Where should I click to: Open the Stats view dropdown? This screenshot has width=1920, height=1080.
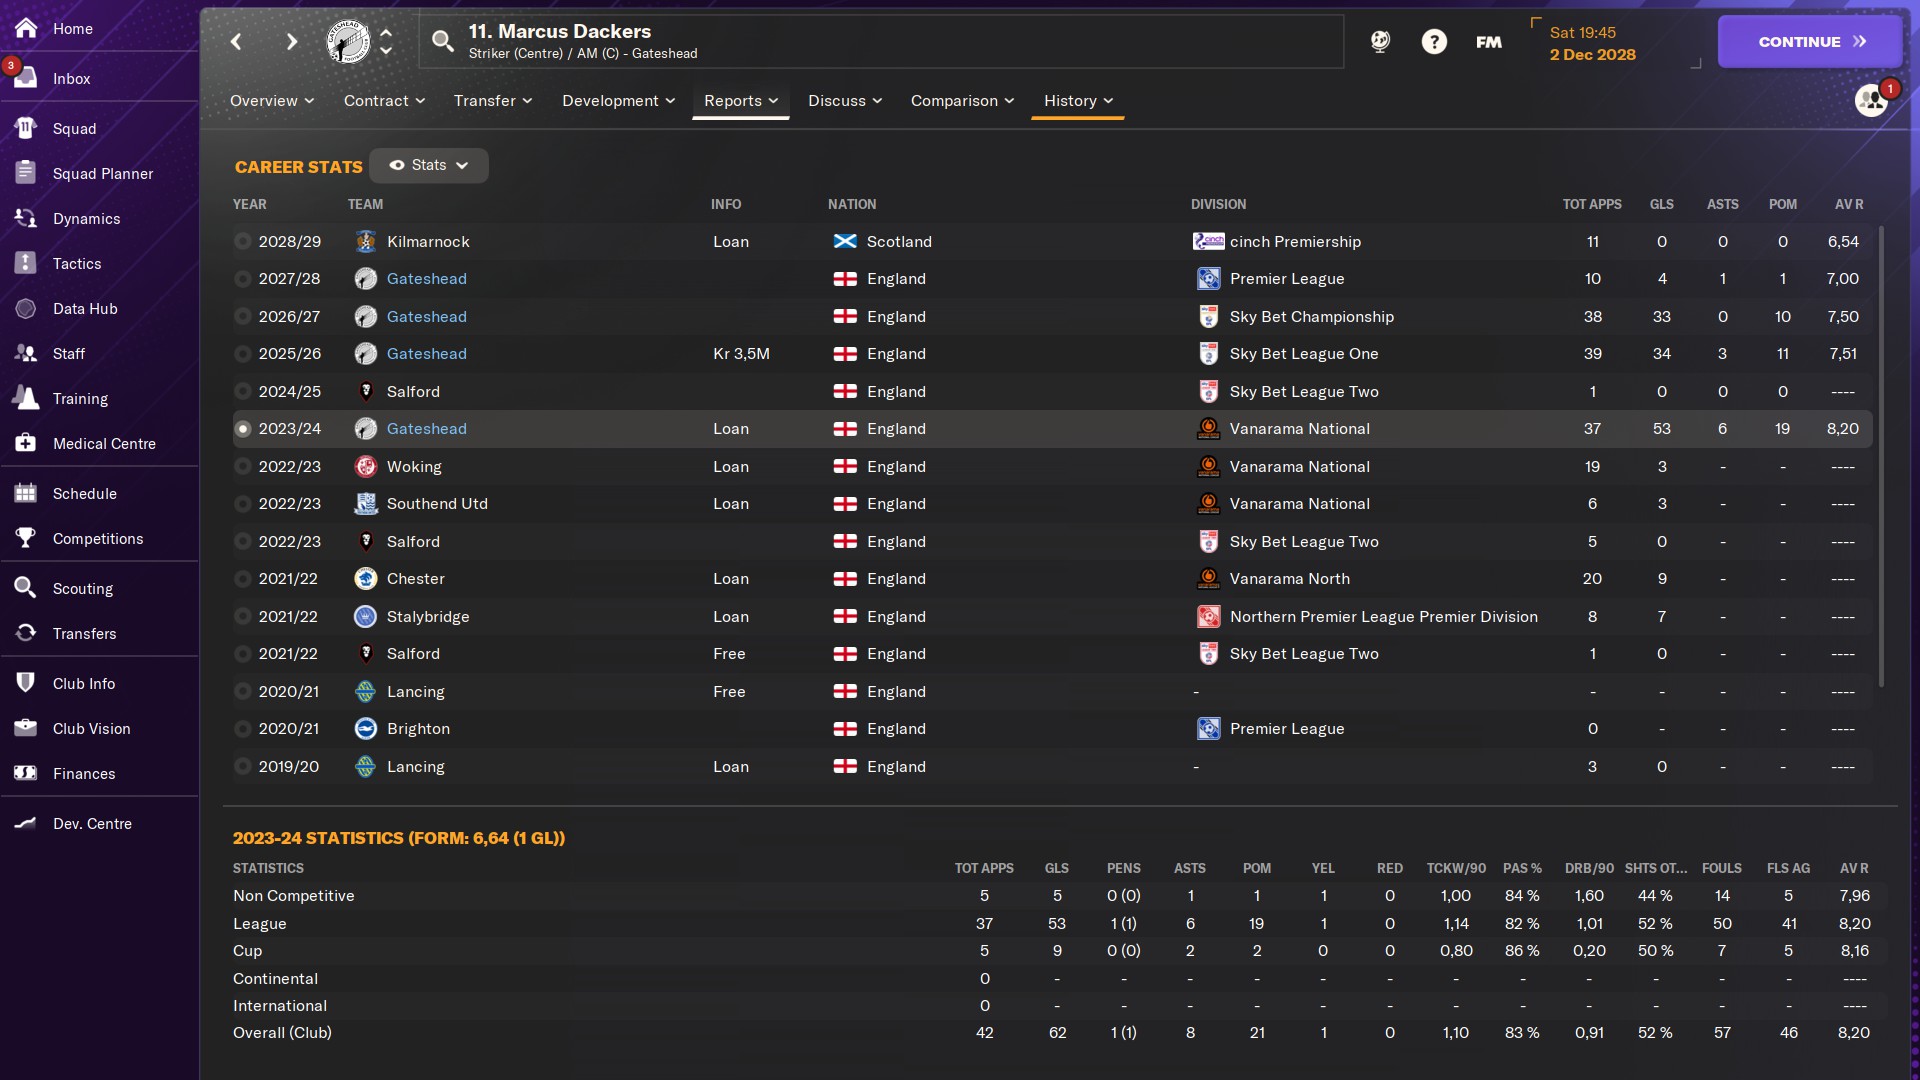point(429,165)
